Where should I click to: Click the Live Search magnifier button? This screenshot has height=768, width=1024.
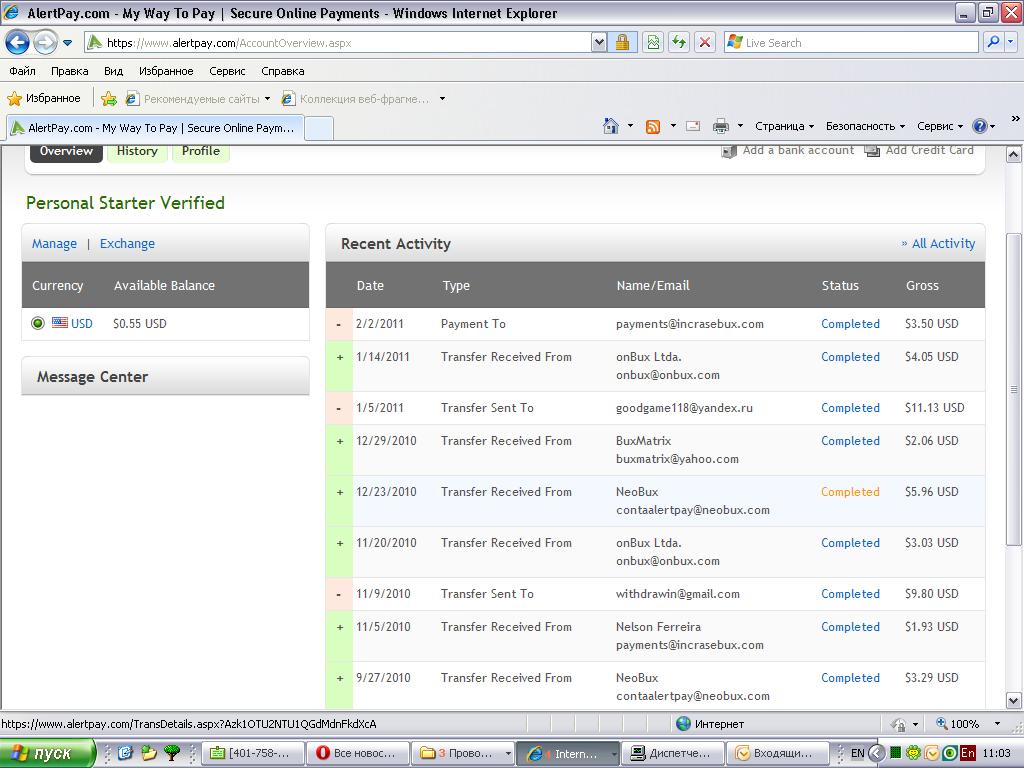click(993, 42)
